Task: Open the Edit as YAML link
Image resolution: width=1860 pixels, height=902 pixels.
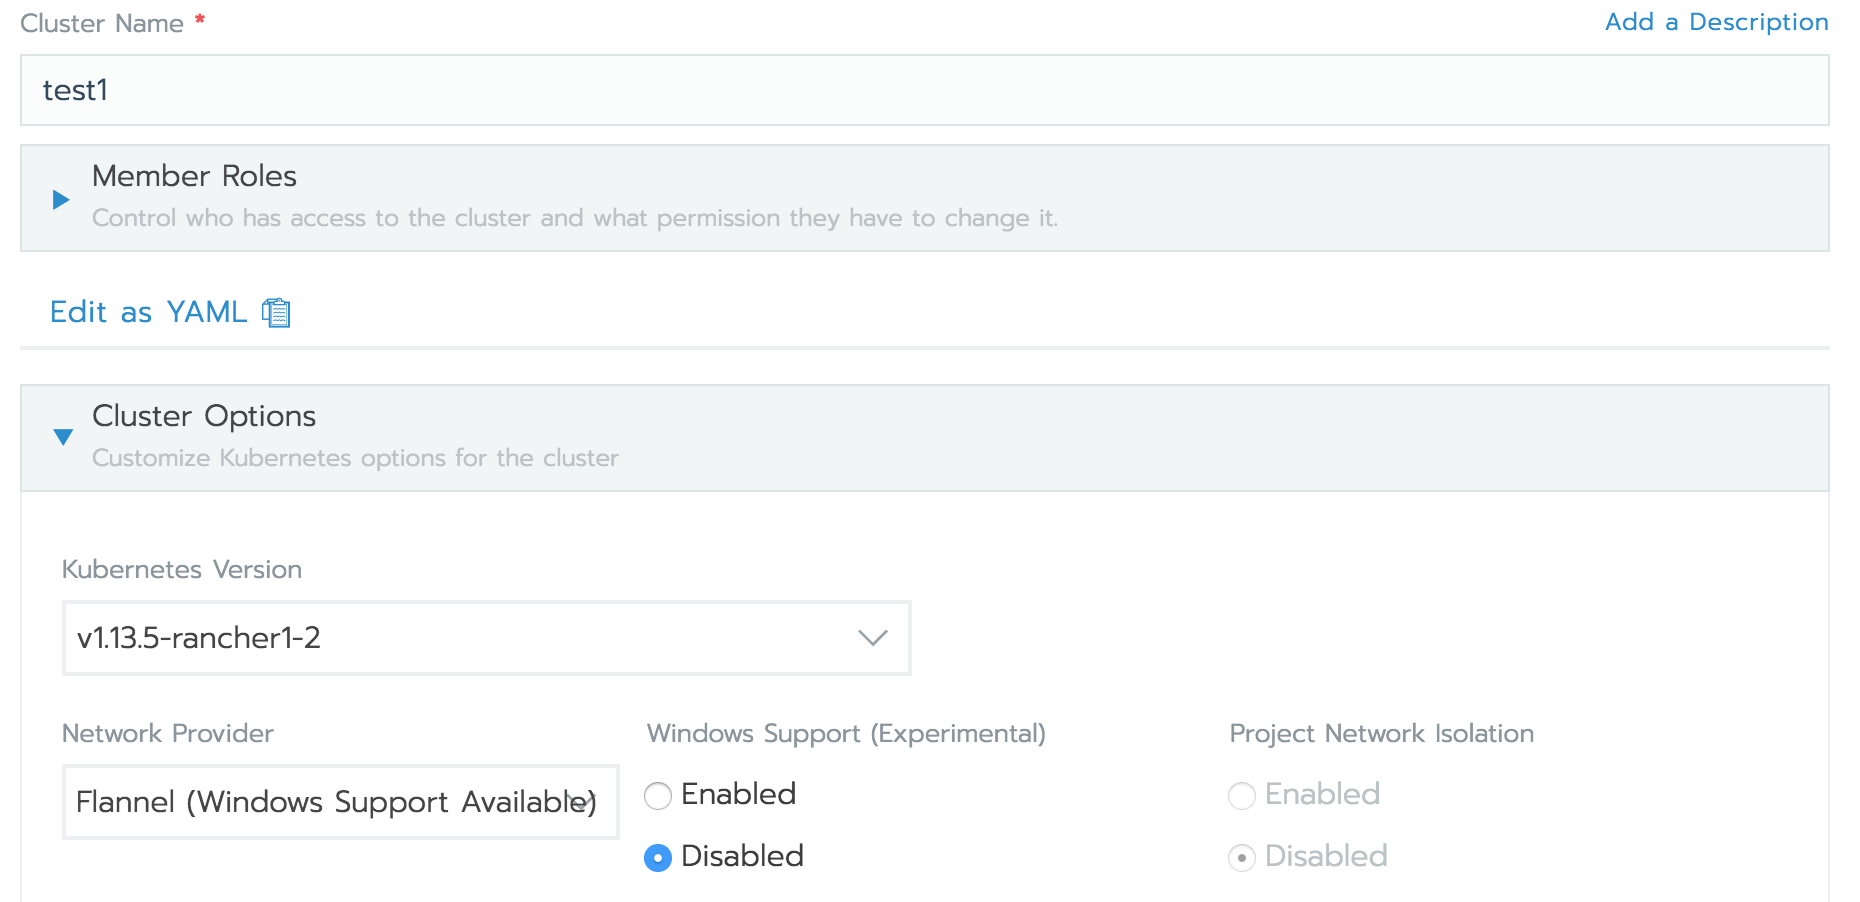Action: click(x=148, y=312)
